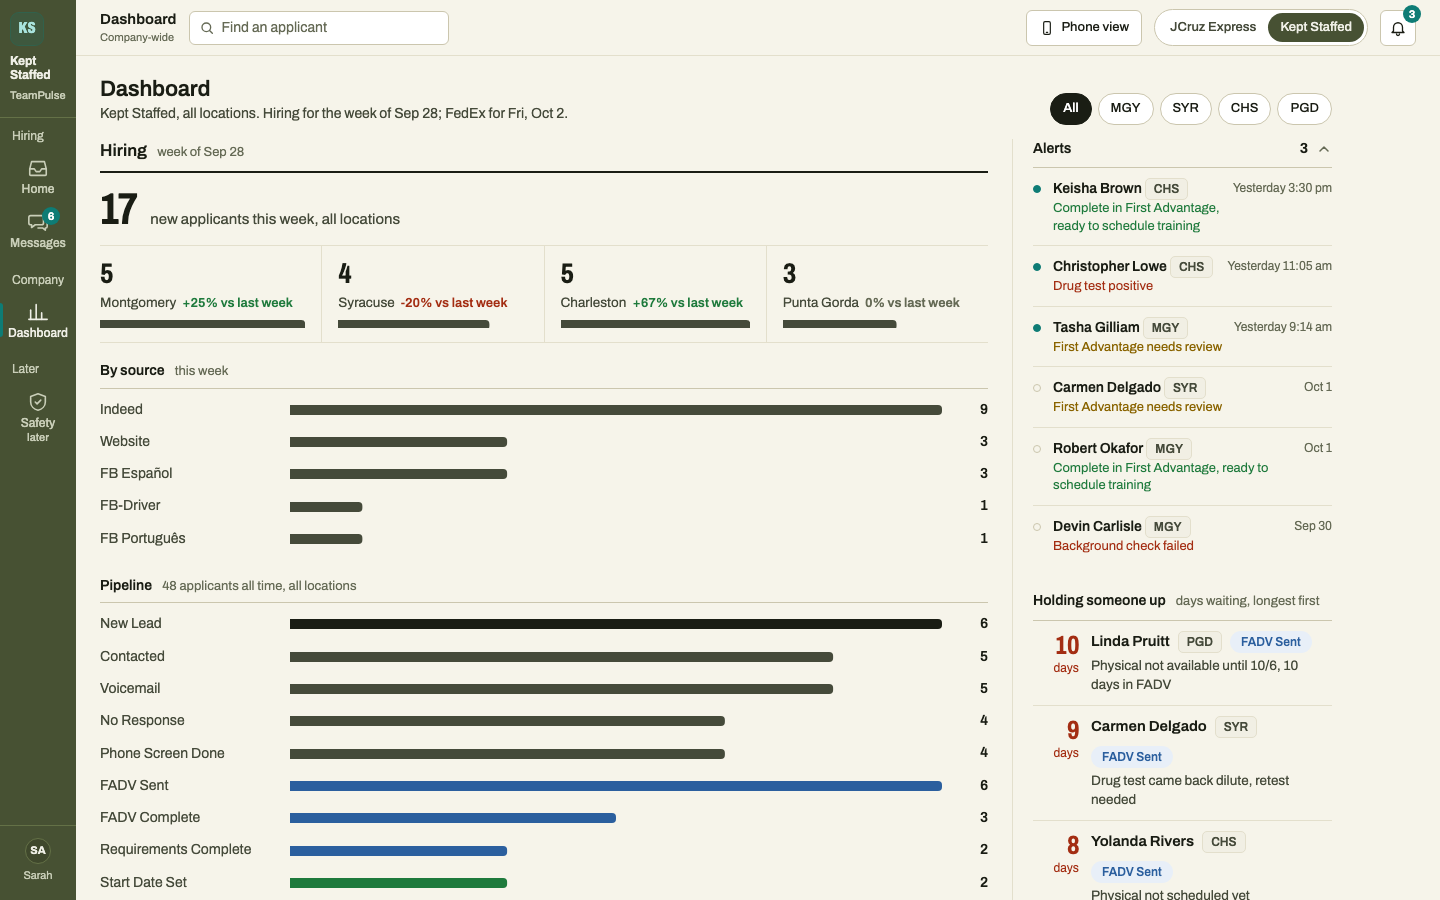
Task: Filter dashboard to PGD location
Action: 1305,108
